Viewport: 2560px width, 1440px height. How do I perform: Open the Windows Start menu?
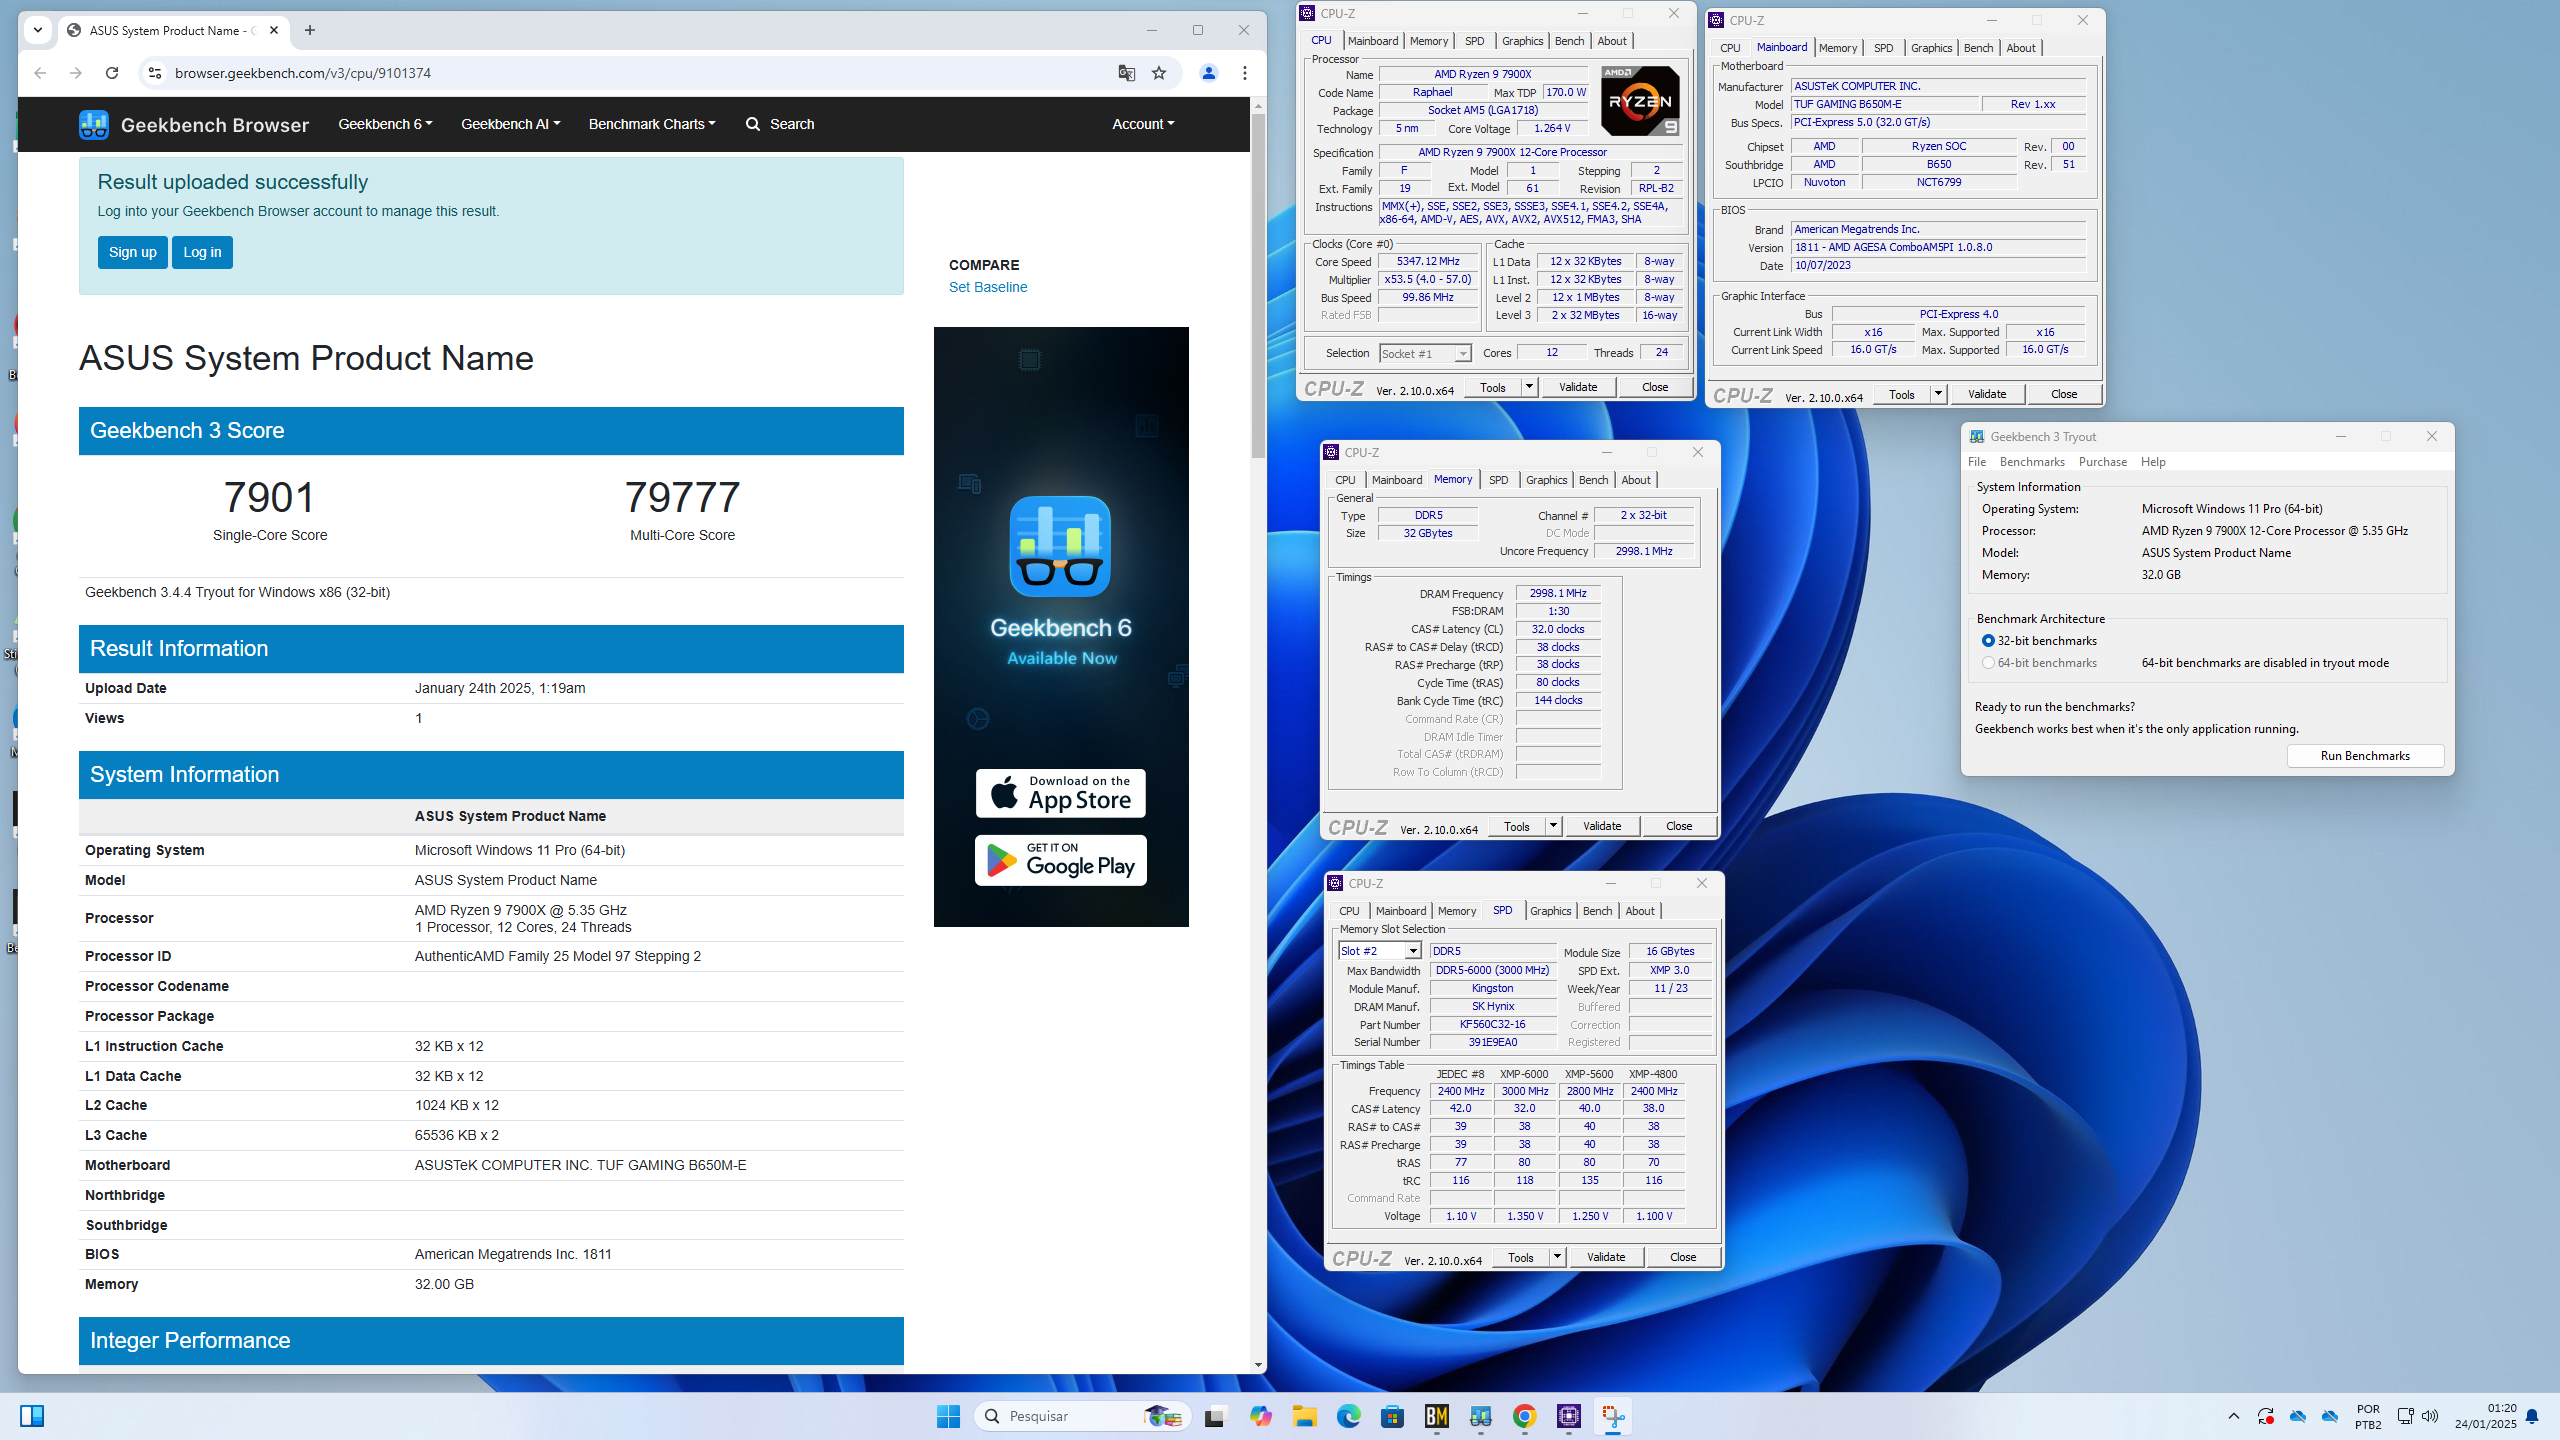point(948,1416)
